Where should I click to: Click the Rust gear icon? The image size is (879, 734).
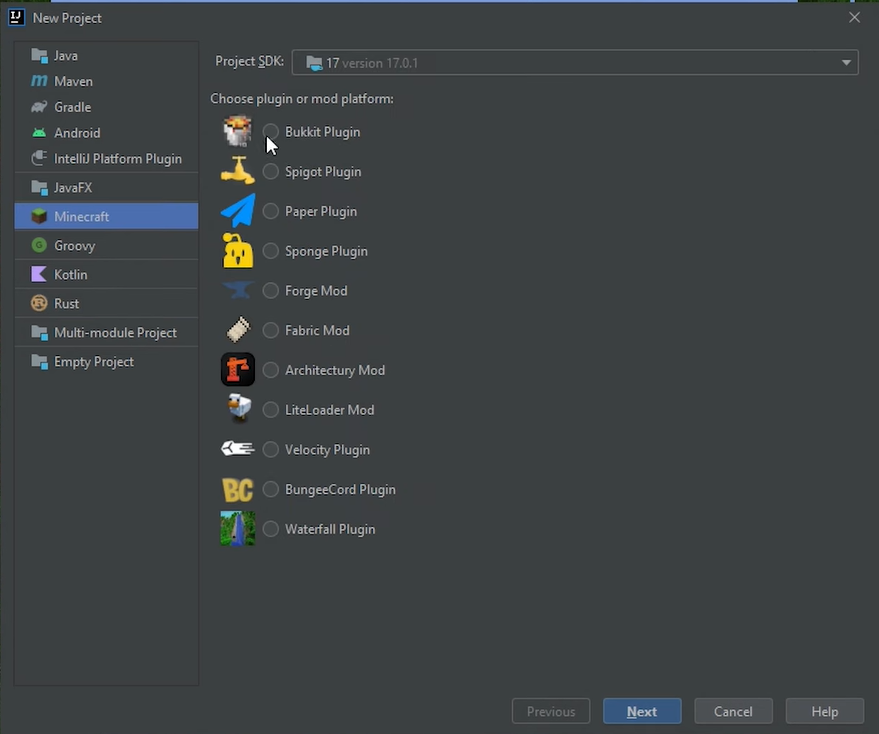pyautogui.click(x=39, y=303)
